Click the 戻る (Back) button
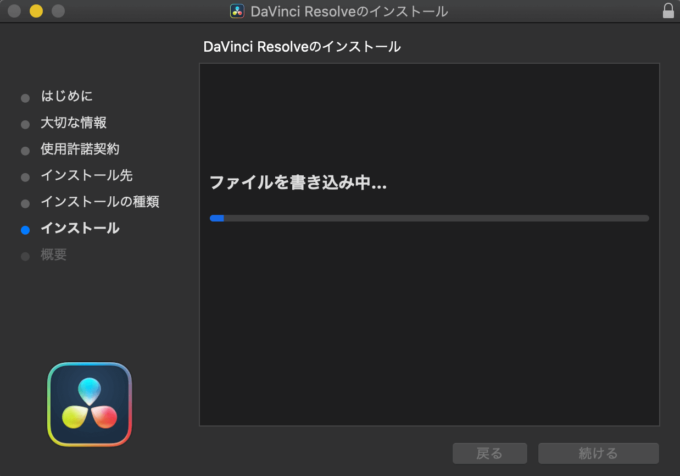The width and height of the screenshot is (680, 476). 490,453
